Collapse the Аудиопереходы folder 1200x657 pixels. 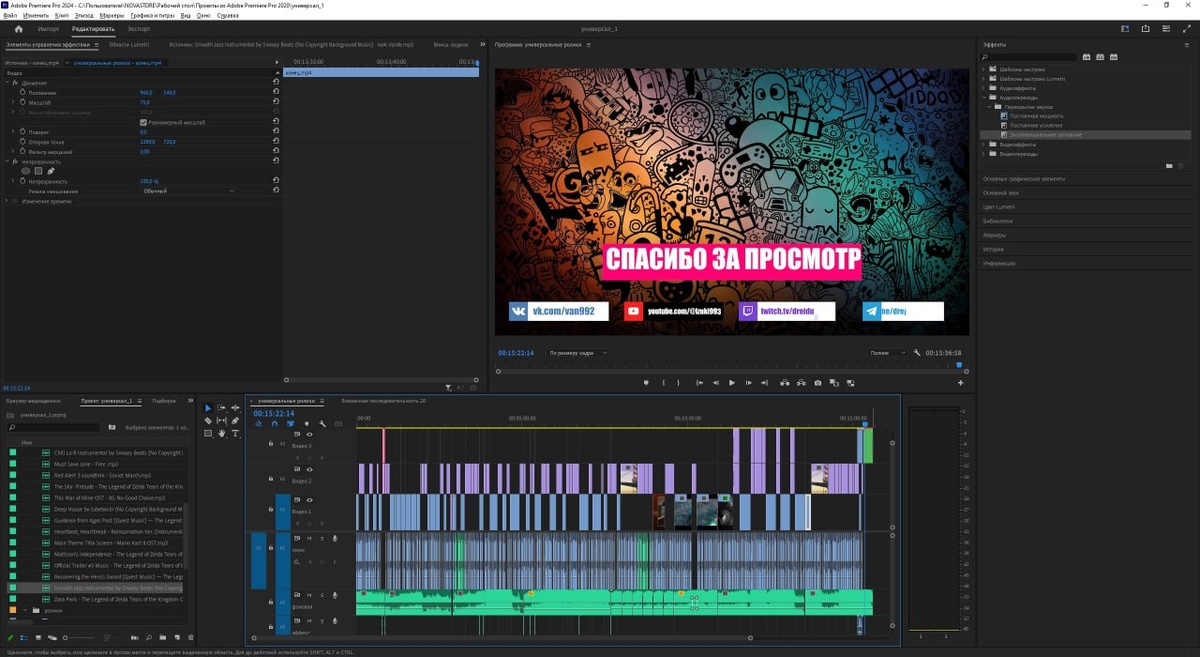point(983,98)
